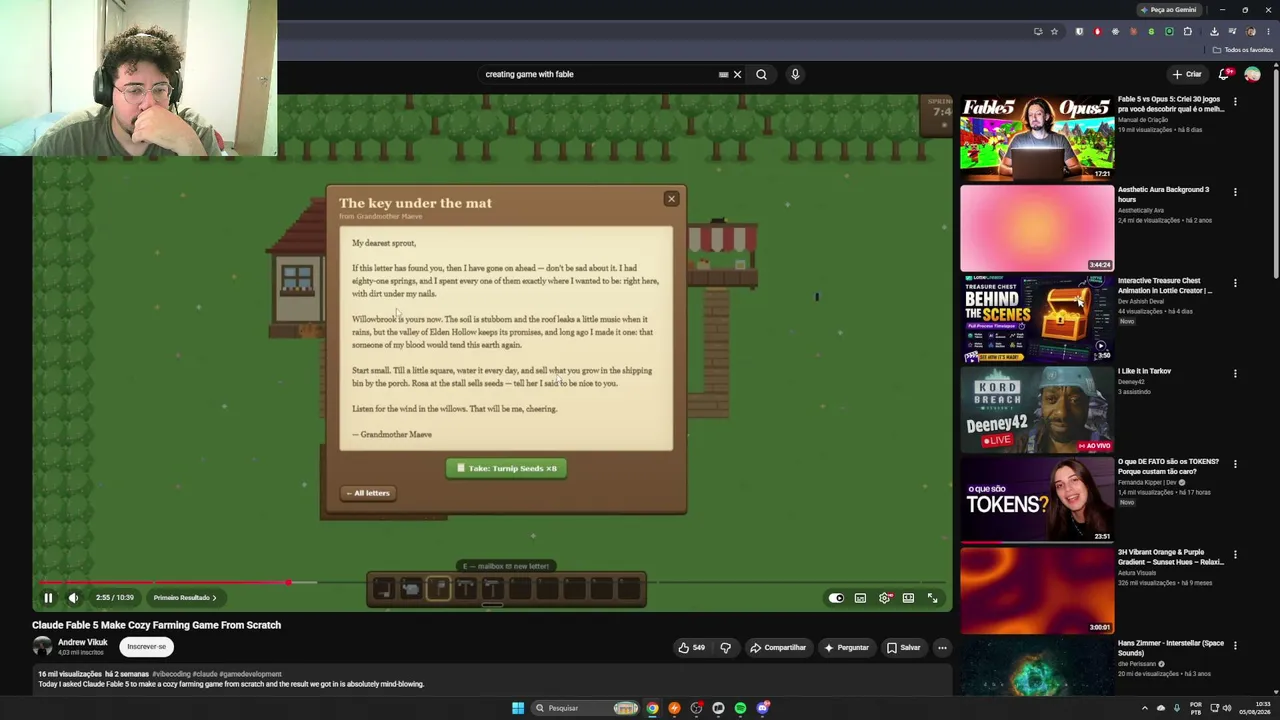Close the letter dialog in game
Image resolution: width=1280 pixels, height=720 pixels.
tap(671, 199)
